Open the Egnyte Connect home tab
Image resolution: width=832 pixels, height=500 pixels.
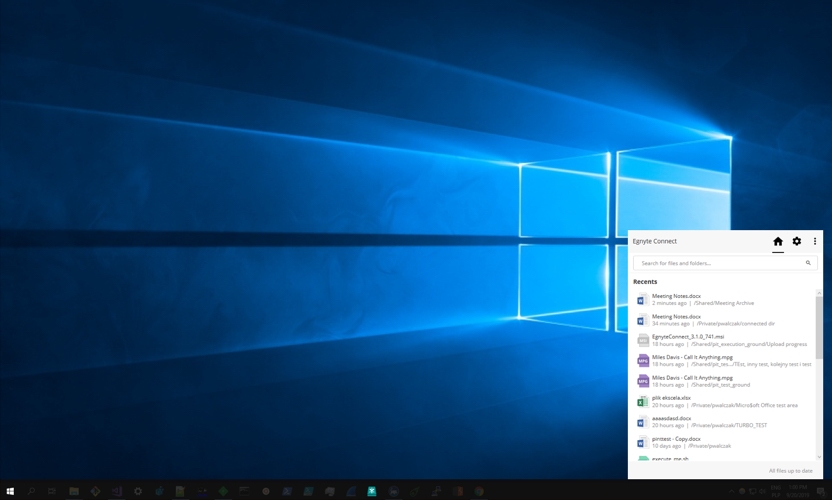[x=778, y=241]
